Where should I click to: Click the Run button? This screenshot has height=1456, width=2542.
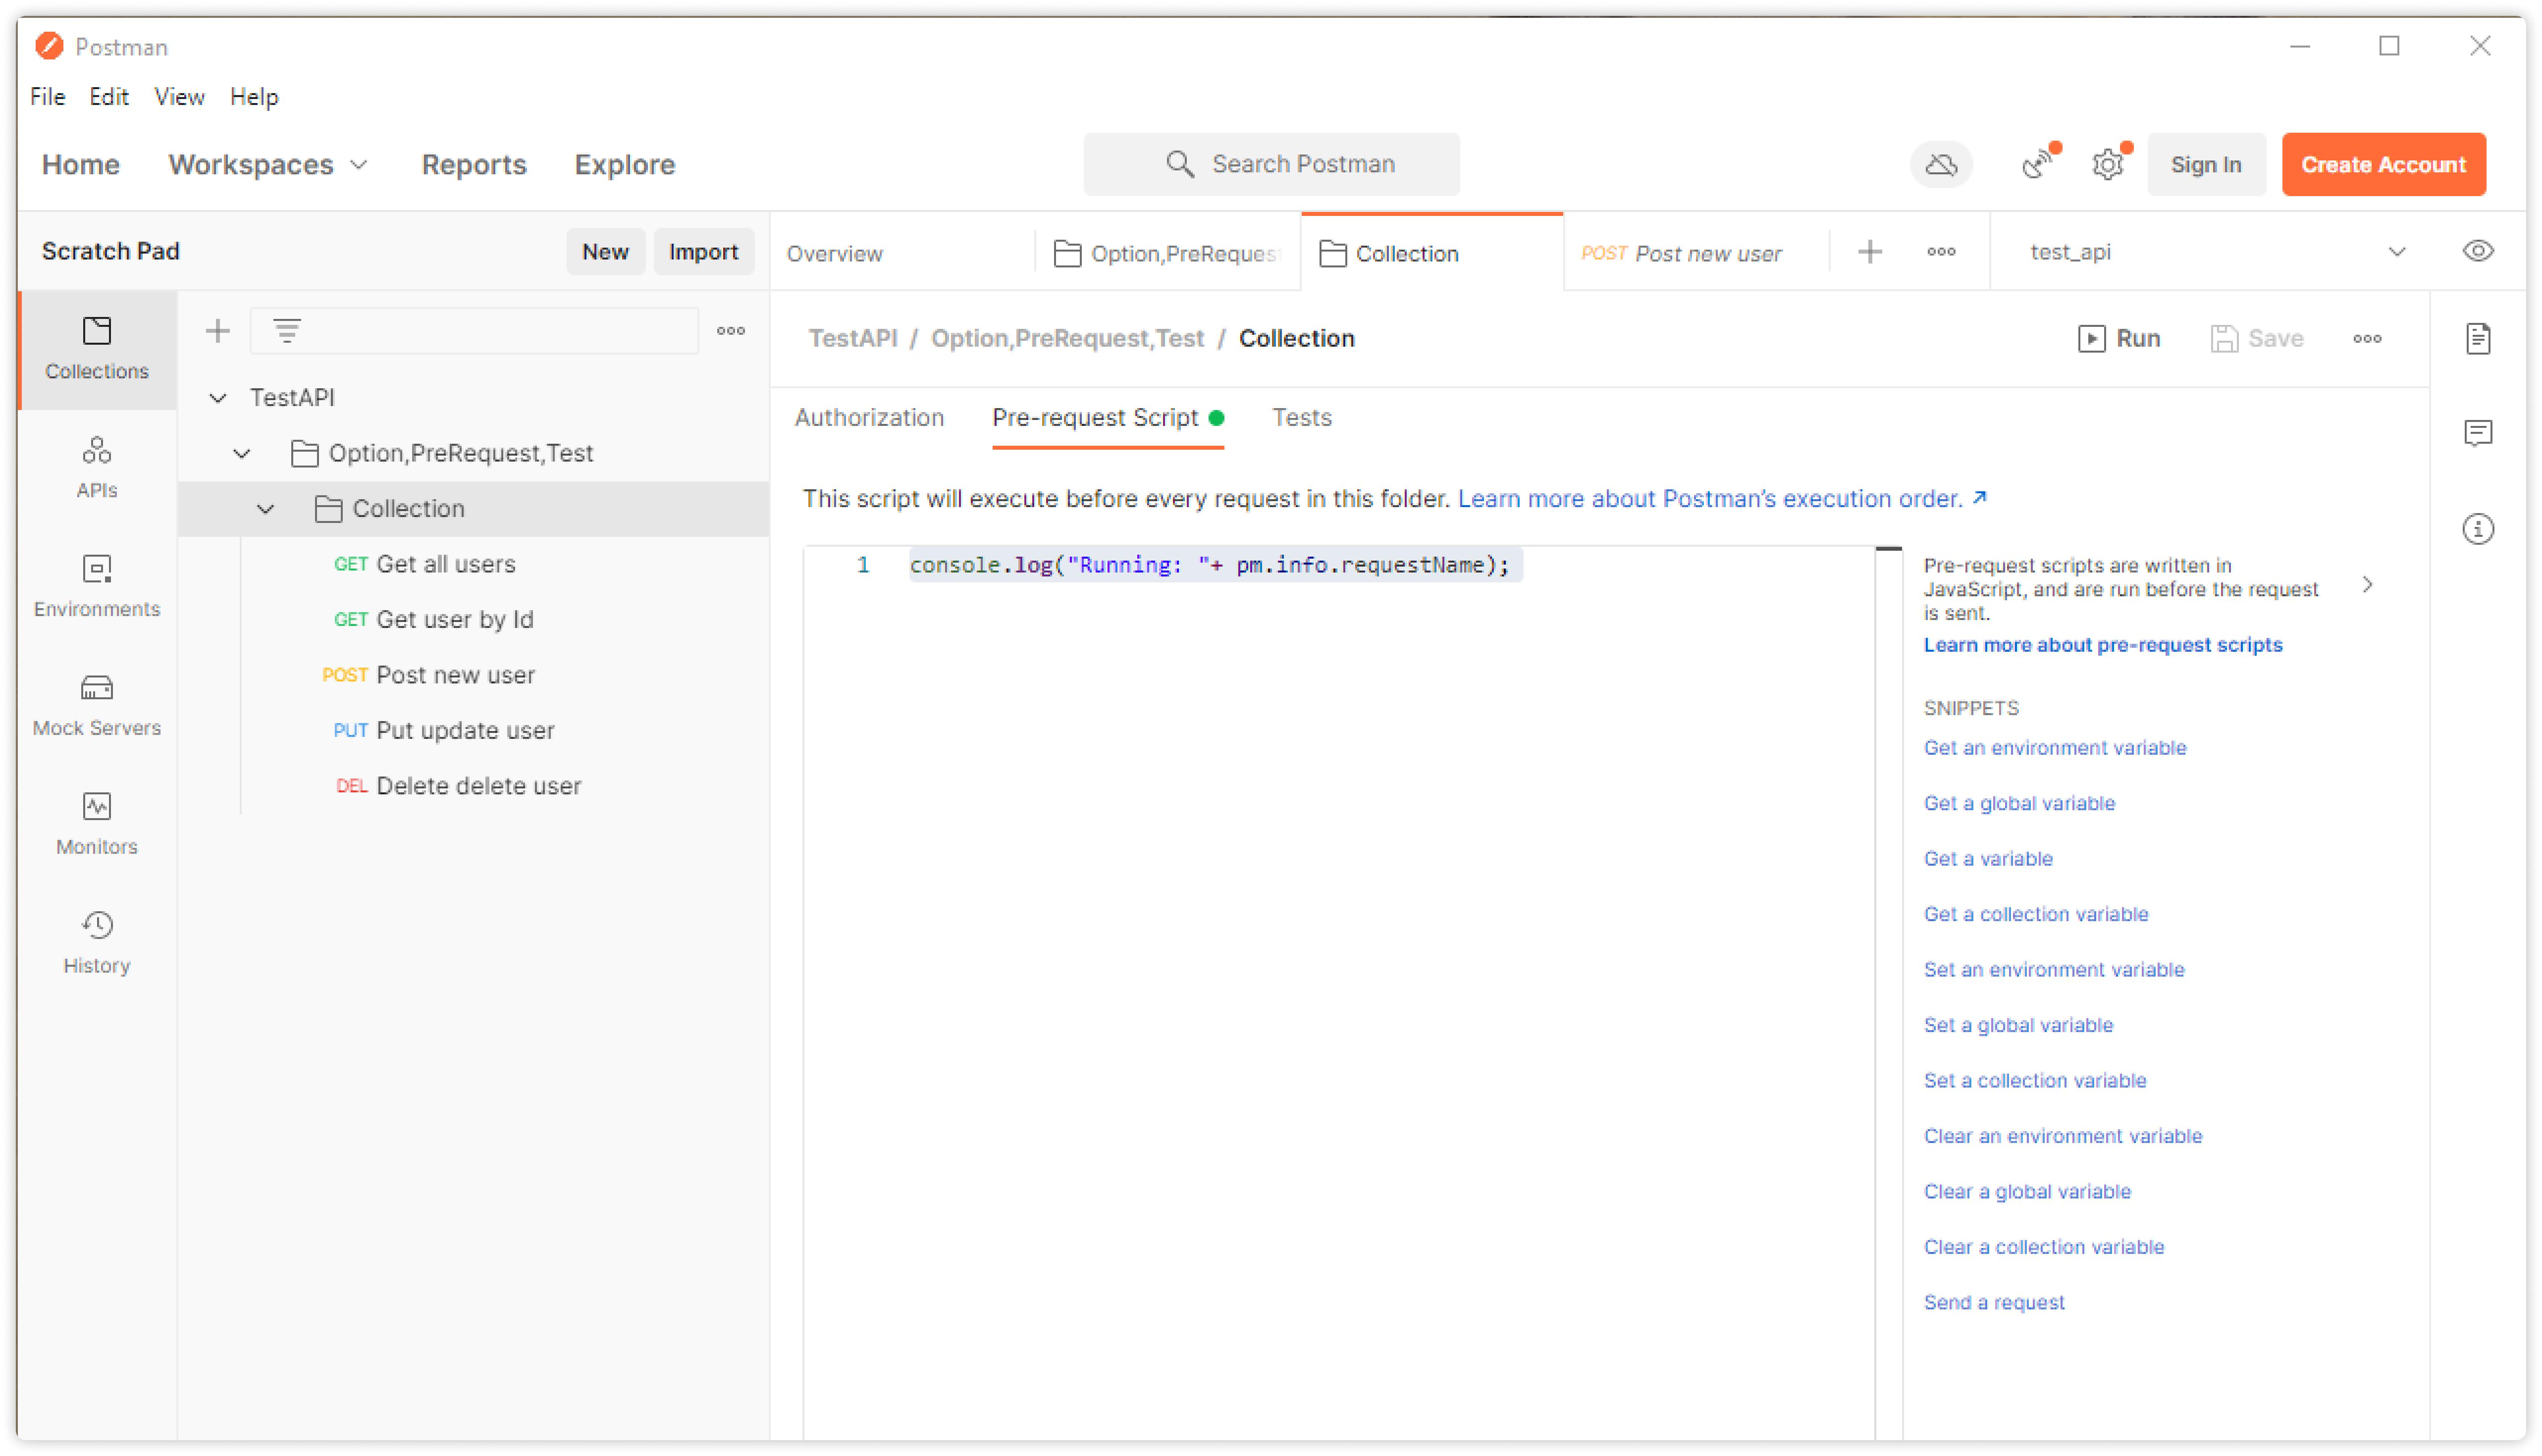pos(2119,339)
